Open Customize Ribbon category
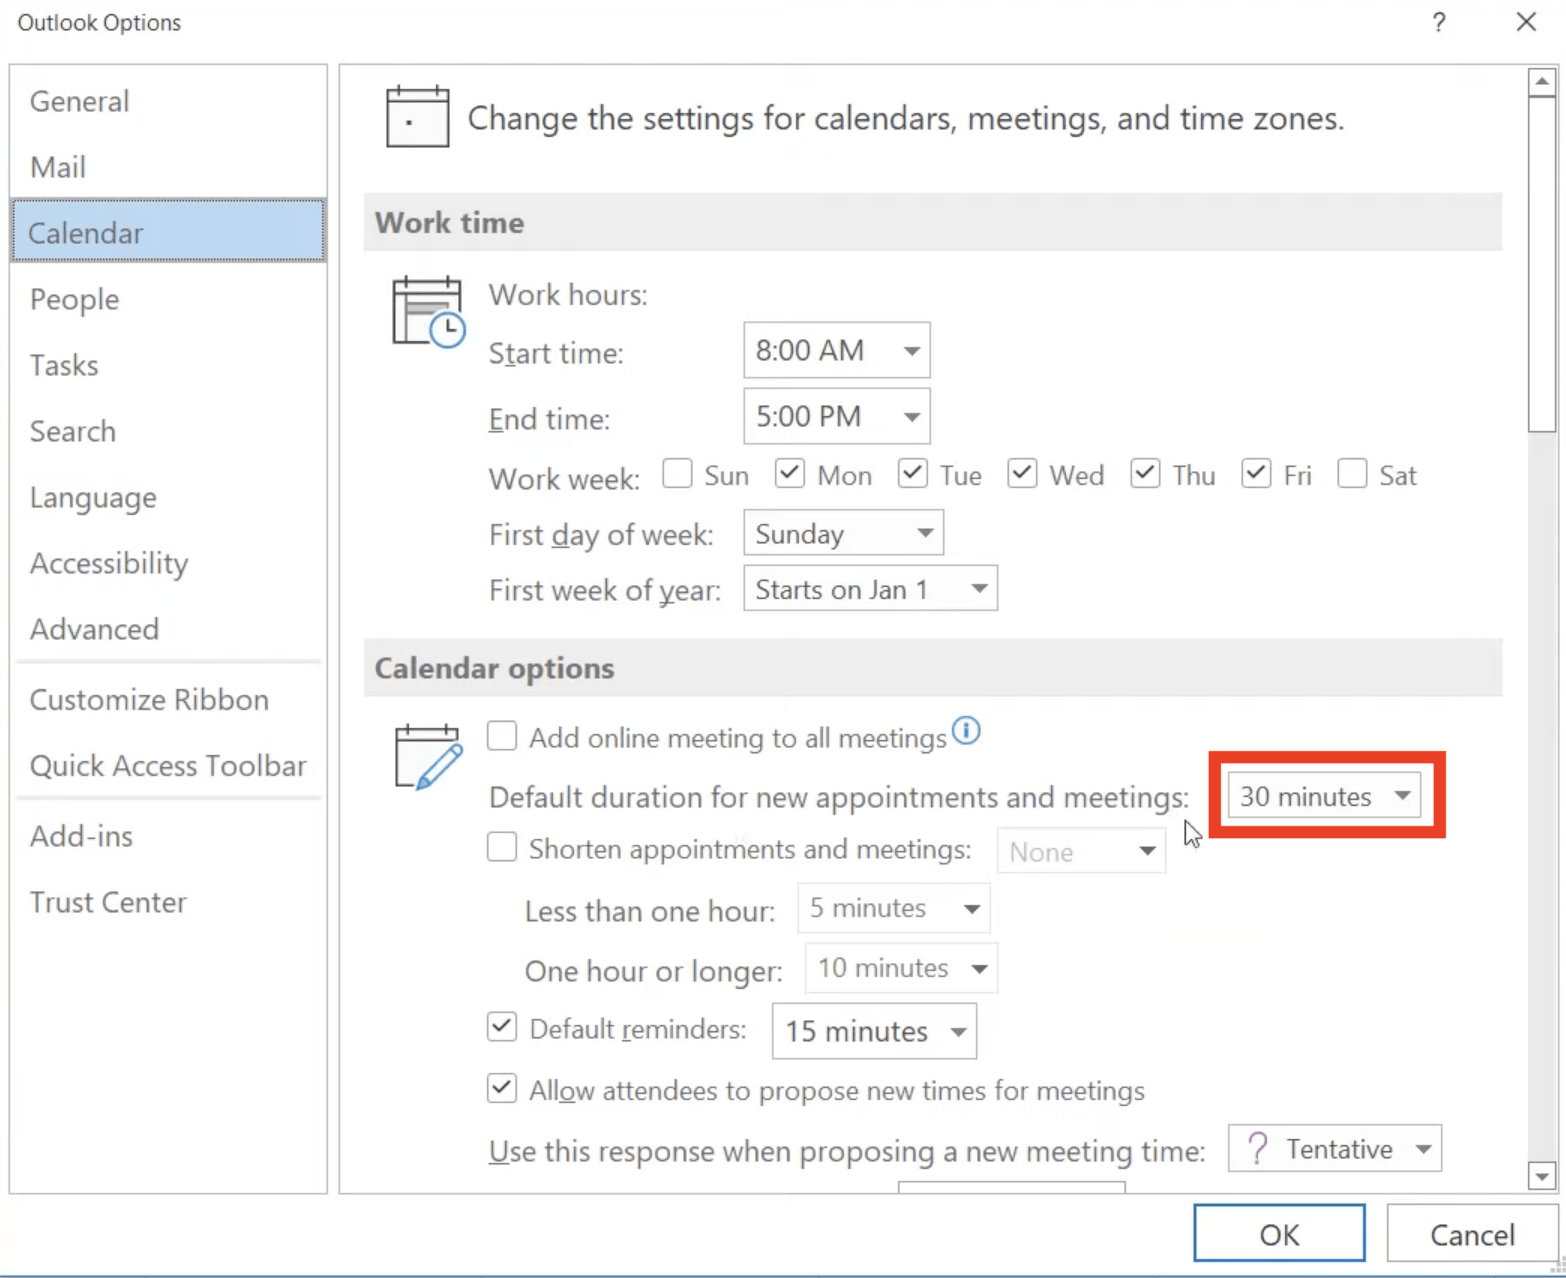This screenshot has width=1566, height=1278. point(168,700)
